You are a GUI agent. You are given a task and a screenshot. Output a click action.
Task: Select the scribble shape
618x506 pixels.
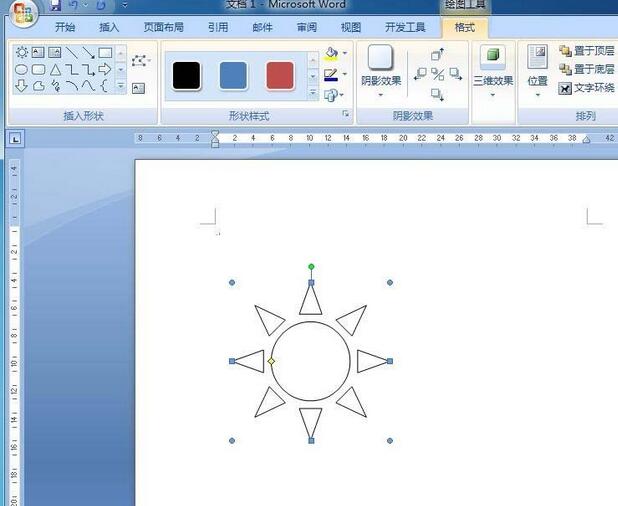tap(56, 86)
